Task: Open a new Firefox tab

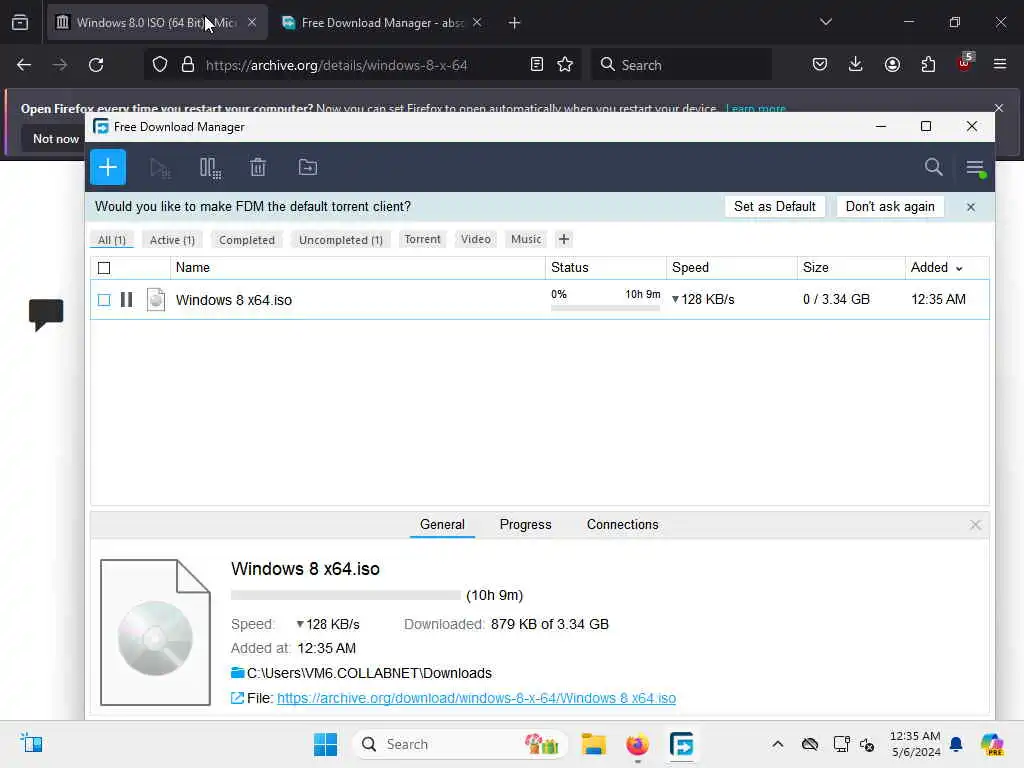Action: pos(514,23)
